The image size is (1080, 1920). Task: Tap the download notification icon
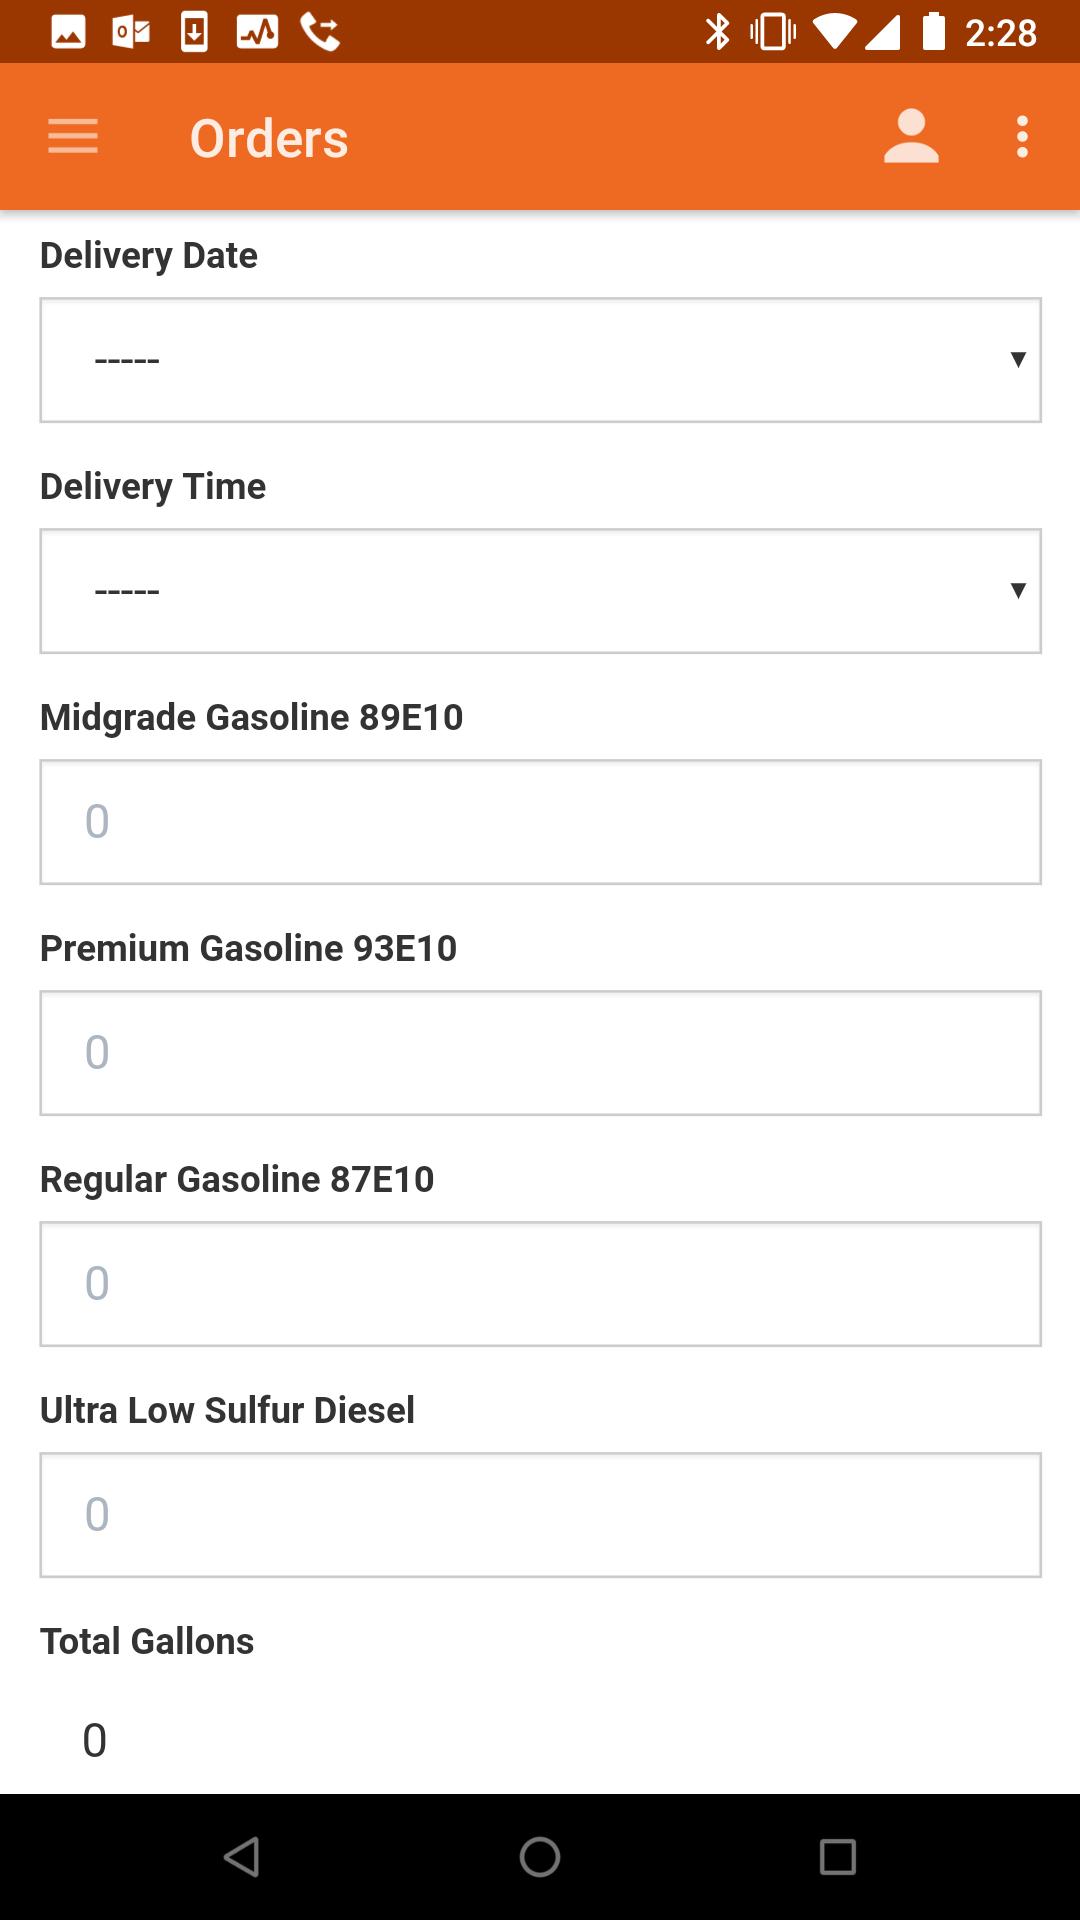(x=194, y=33)
